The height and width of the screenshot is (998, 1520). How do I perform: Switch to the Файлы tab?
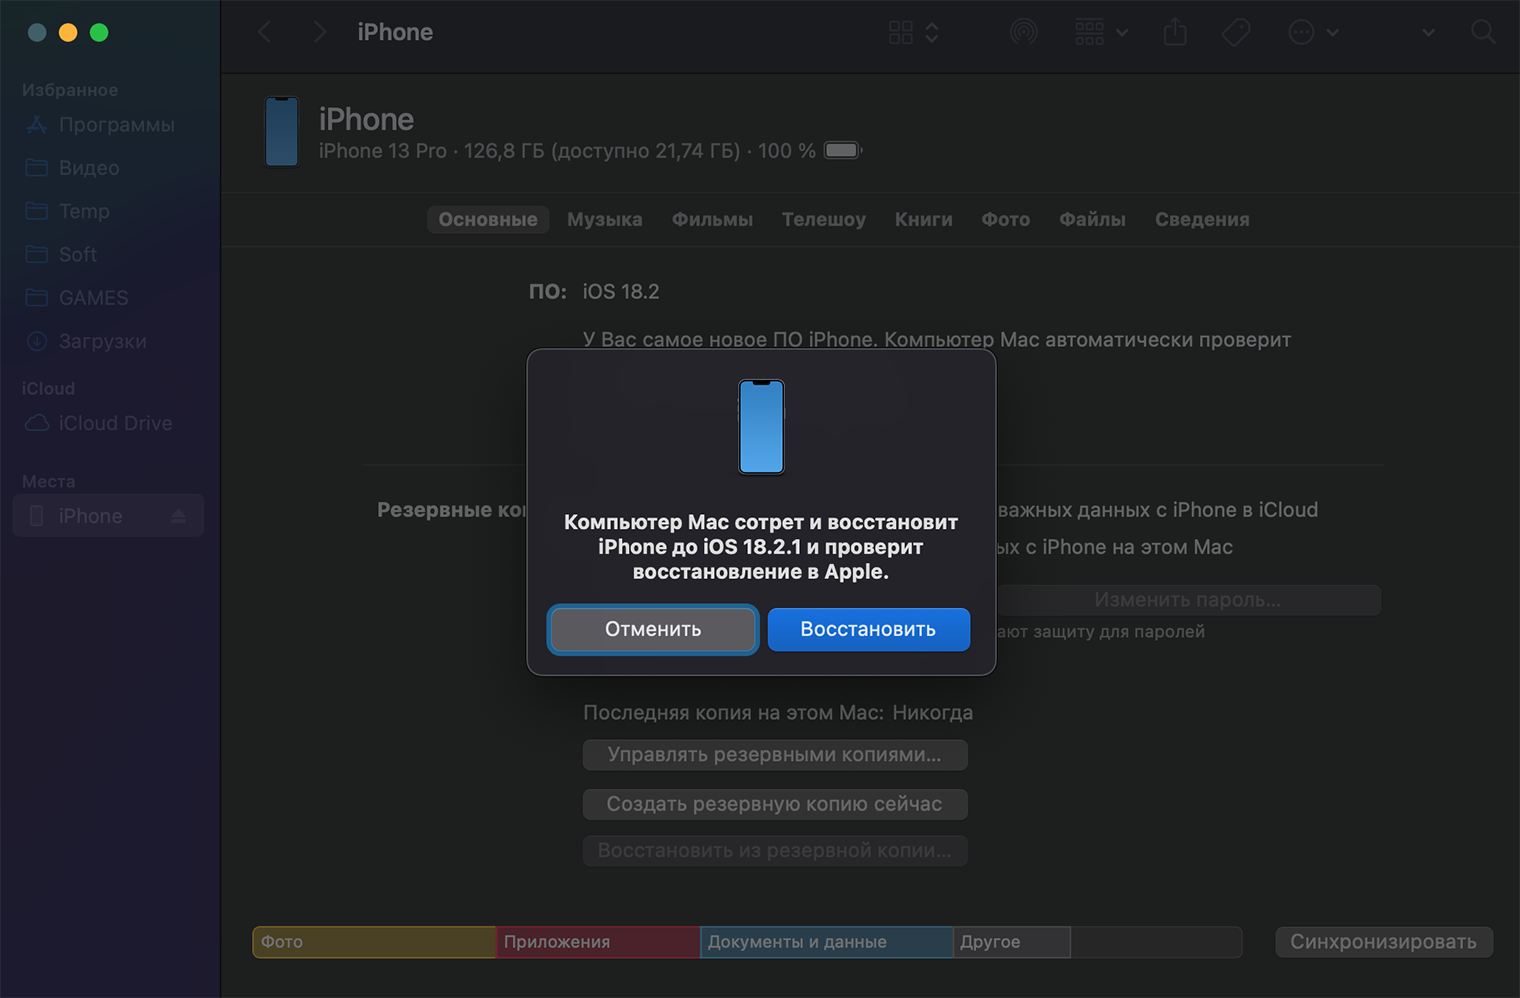[x=1092, y=219]
